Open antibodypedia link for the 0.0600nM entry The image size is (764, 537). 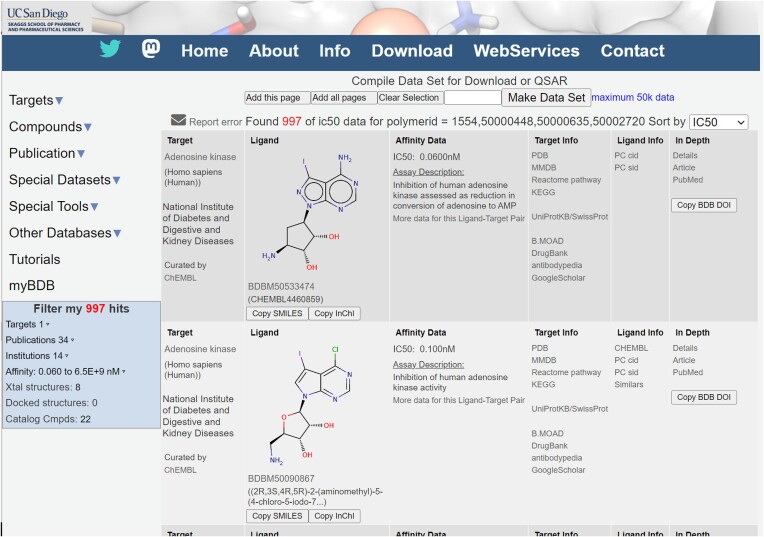(556, 265)
